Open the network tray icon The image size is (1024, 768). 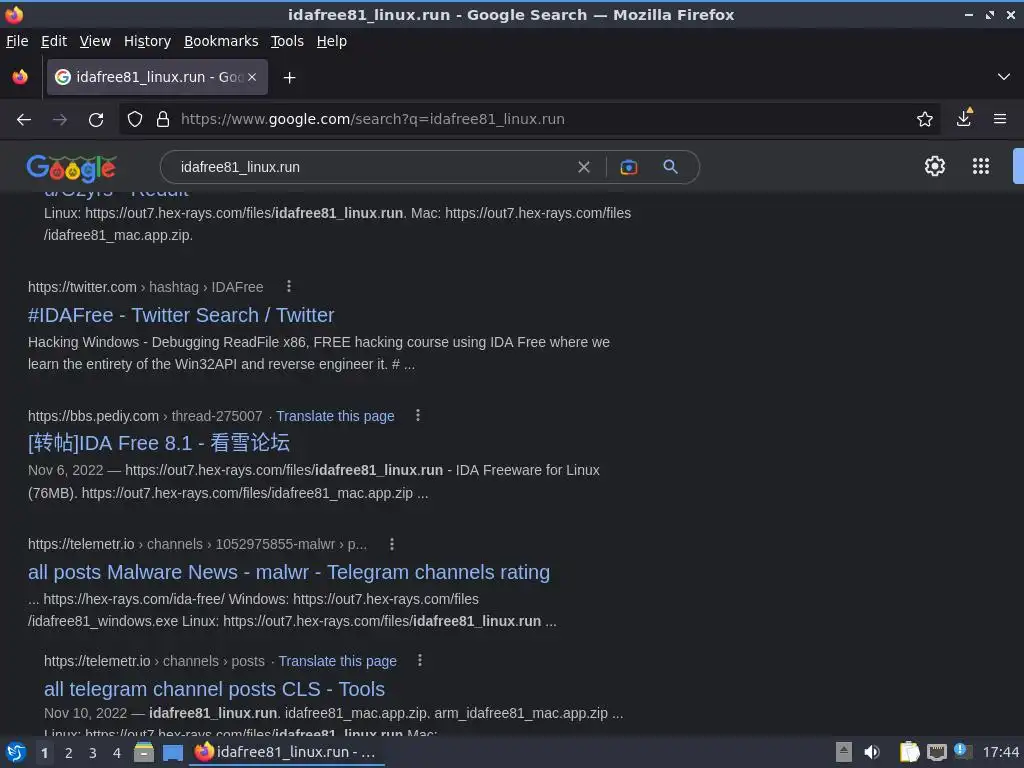click(936, 752)
